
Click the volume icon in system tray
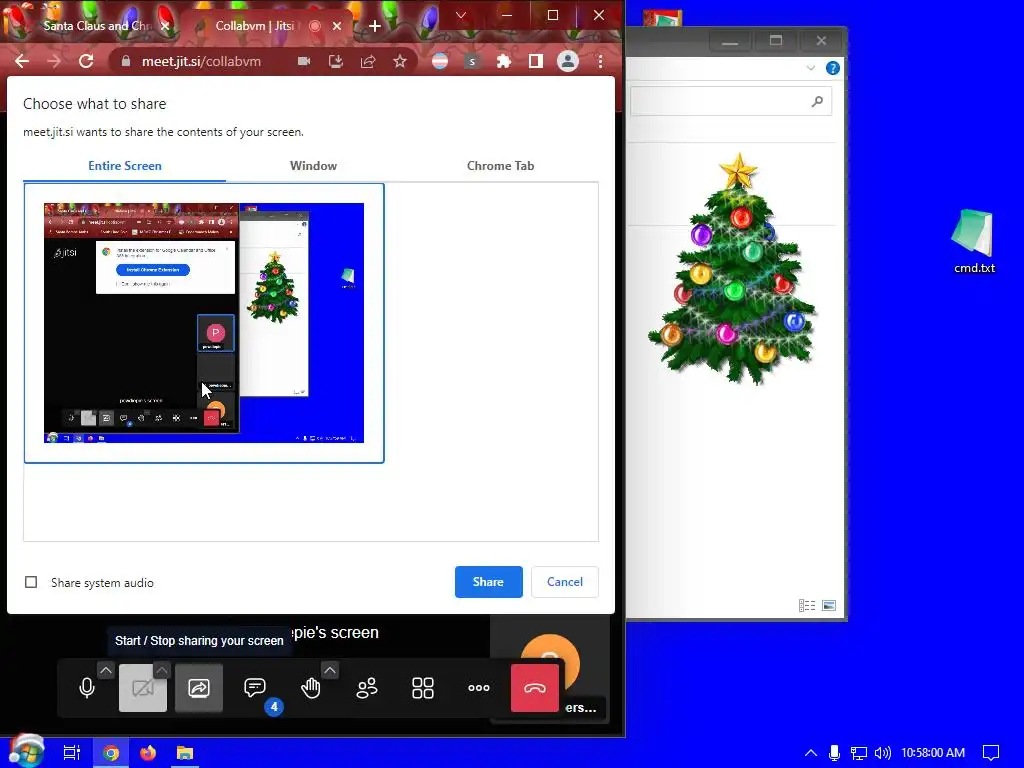click(882, 753)
